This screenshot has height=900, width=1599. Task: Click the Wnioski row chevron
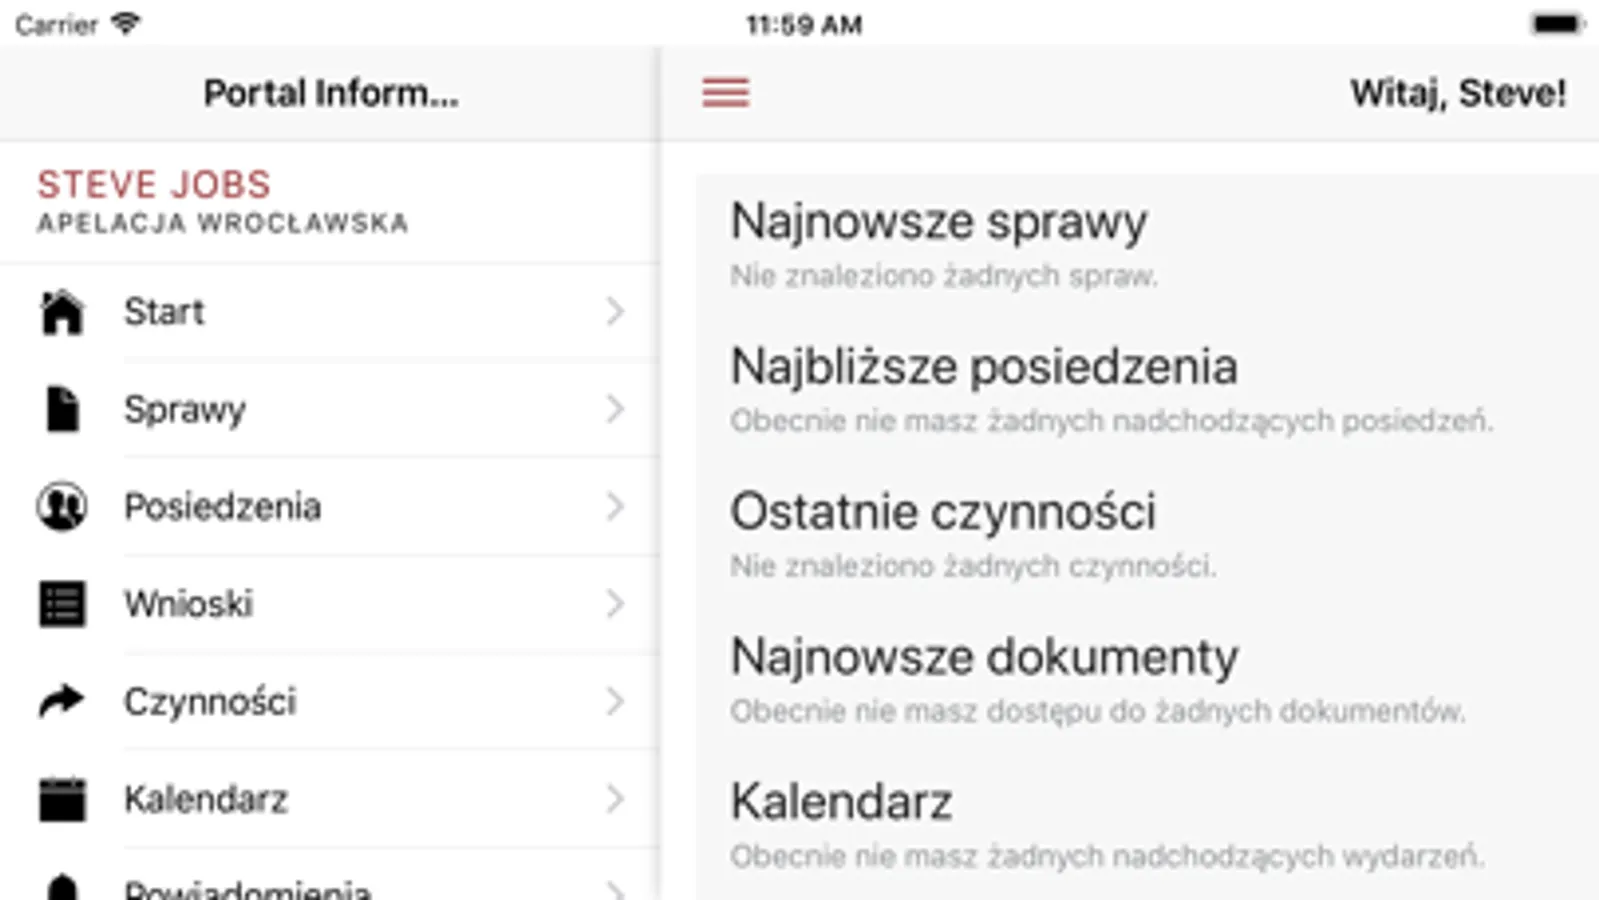click(615, 604)
